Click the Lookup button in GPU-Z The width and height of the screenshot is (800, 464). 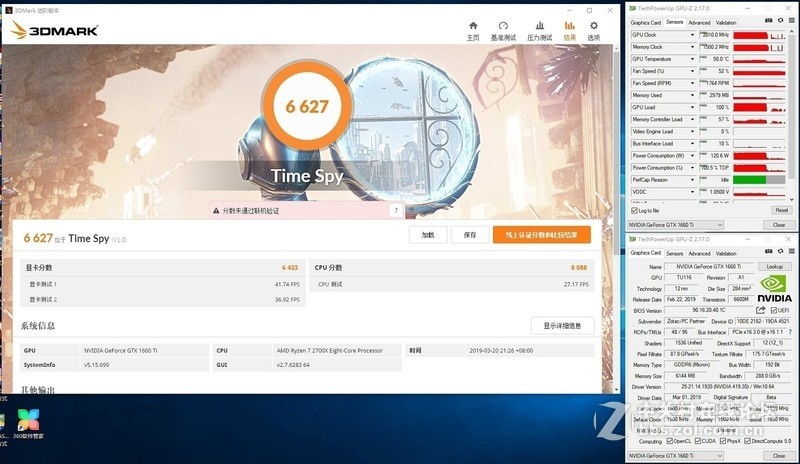click(774, 267)
